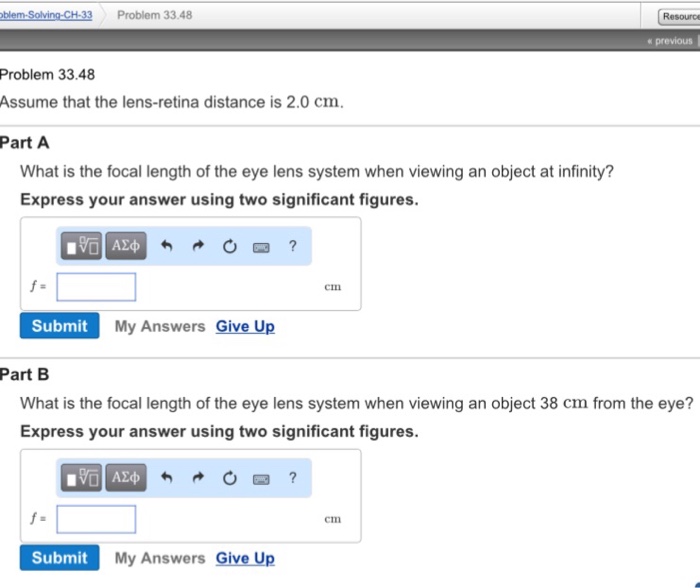Select the Part A heading text
The height and width of the screenshot is (588, 700).
(25, 143)
